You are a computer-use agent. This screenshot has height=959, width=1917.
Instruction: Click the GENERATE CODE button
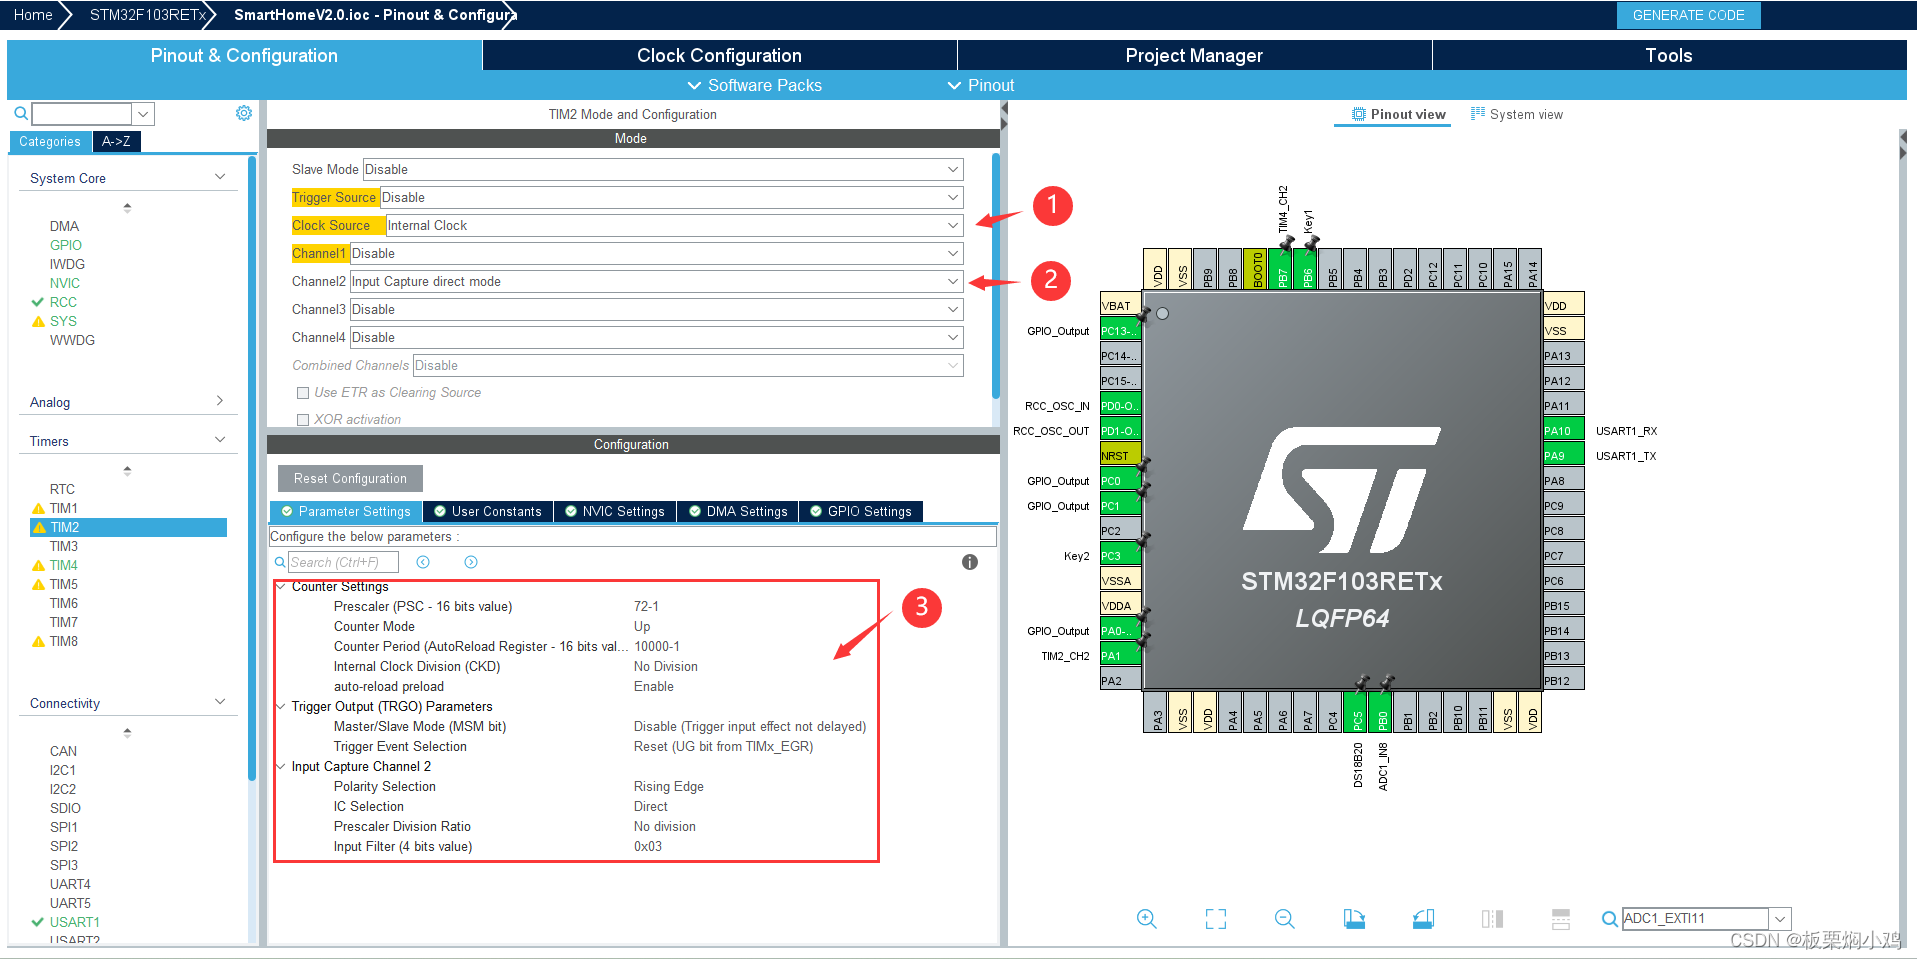click(1688, 15)
